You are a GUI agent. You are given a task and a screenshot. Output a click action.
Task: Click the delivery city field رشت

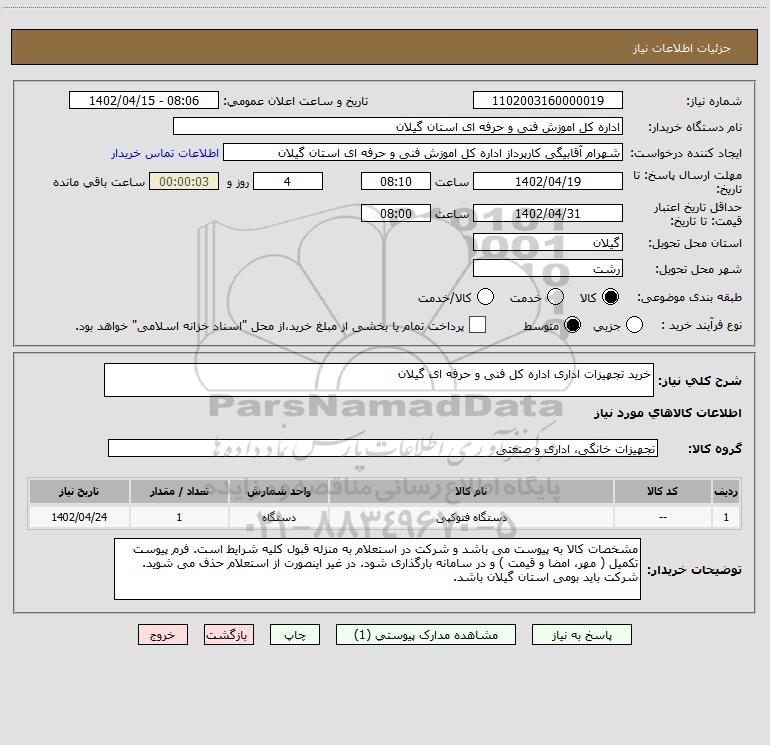point(548,269)
